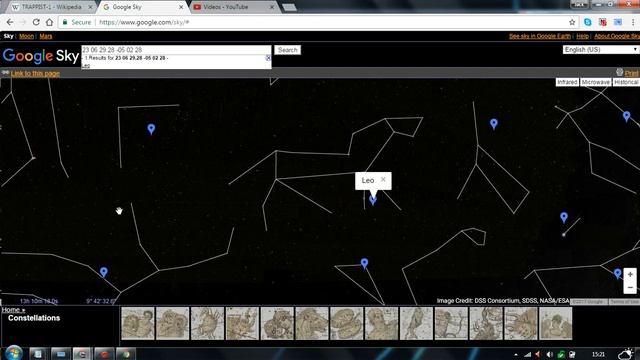
Task: Click the blue marker beside the zoom controls
Action: [618, 273]
